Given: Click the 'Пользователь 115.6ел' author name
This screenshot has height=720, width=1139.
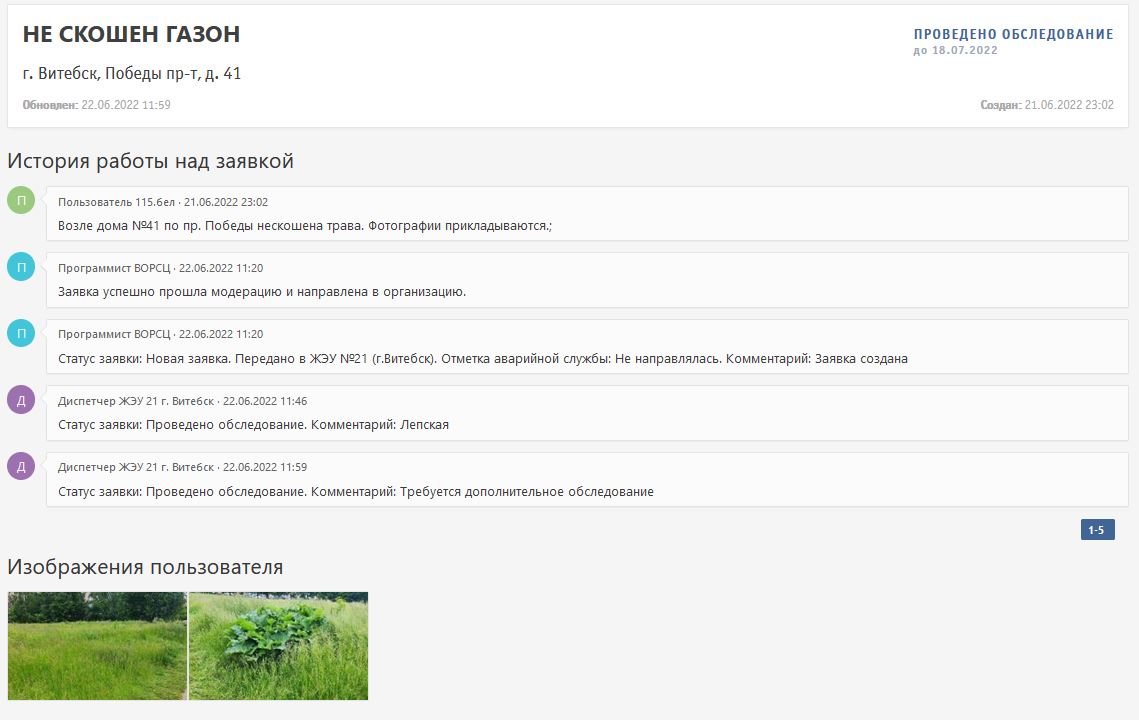Looking at the screenshot, I should (116, 202).
